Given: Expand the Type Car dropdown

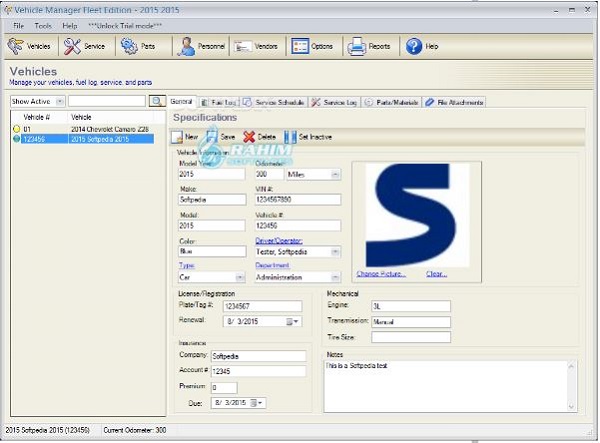Looking at the screenshot, I should (240, 277).
